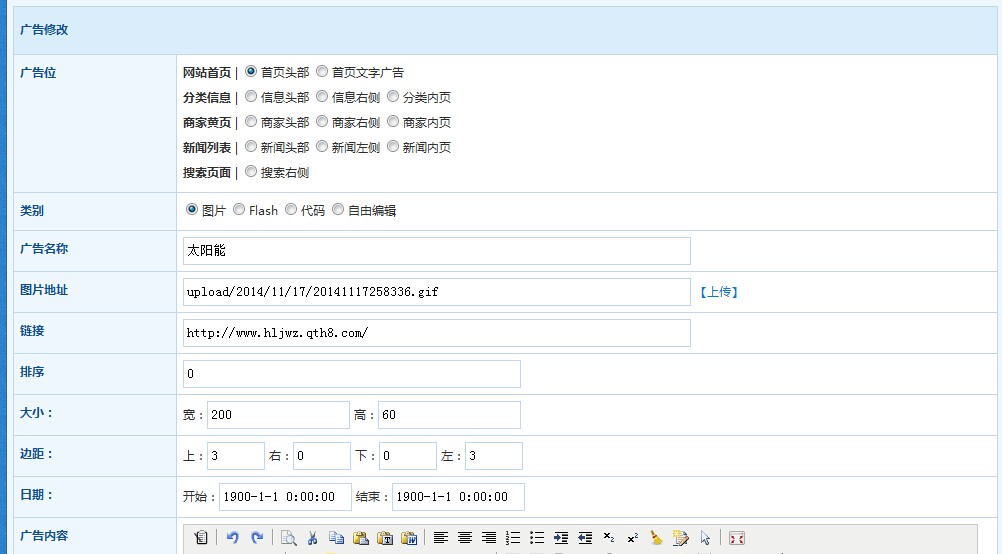Focus the 链接 URL input field
1002x554 pixels.
point(436,333)
